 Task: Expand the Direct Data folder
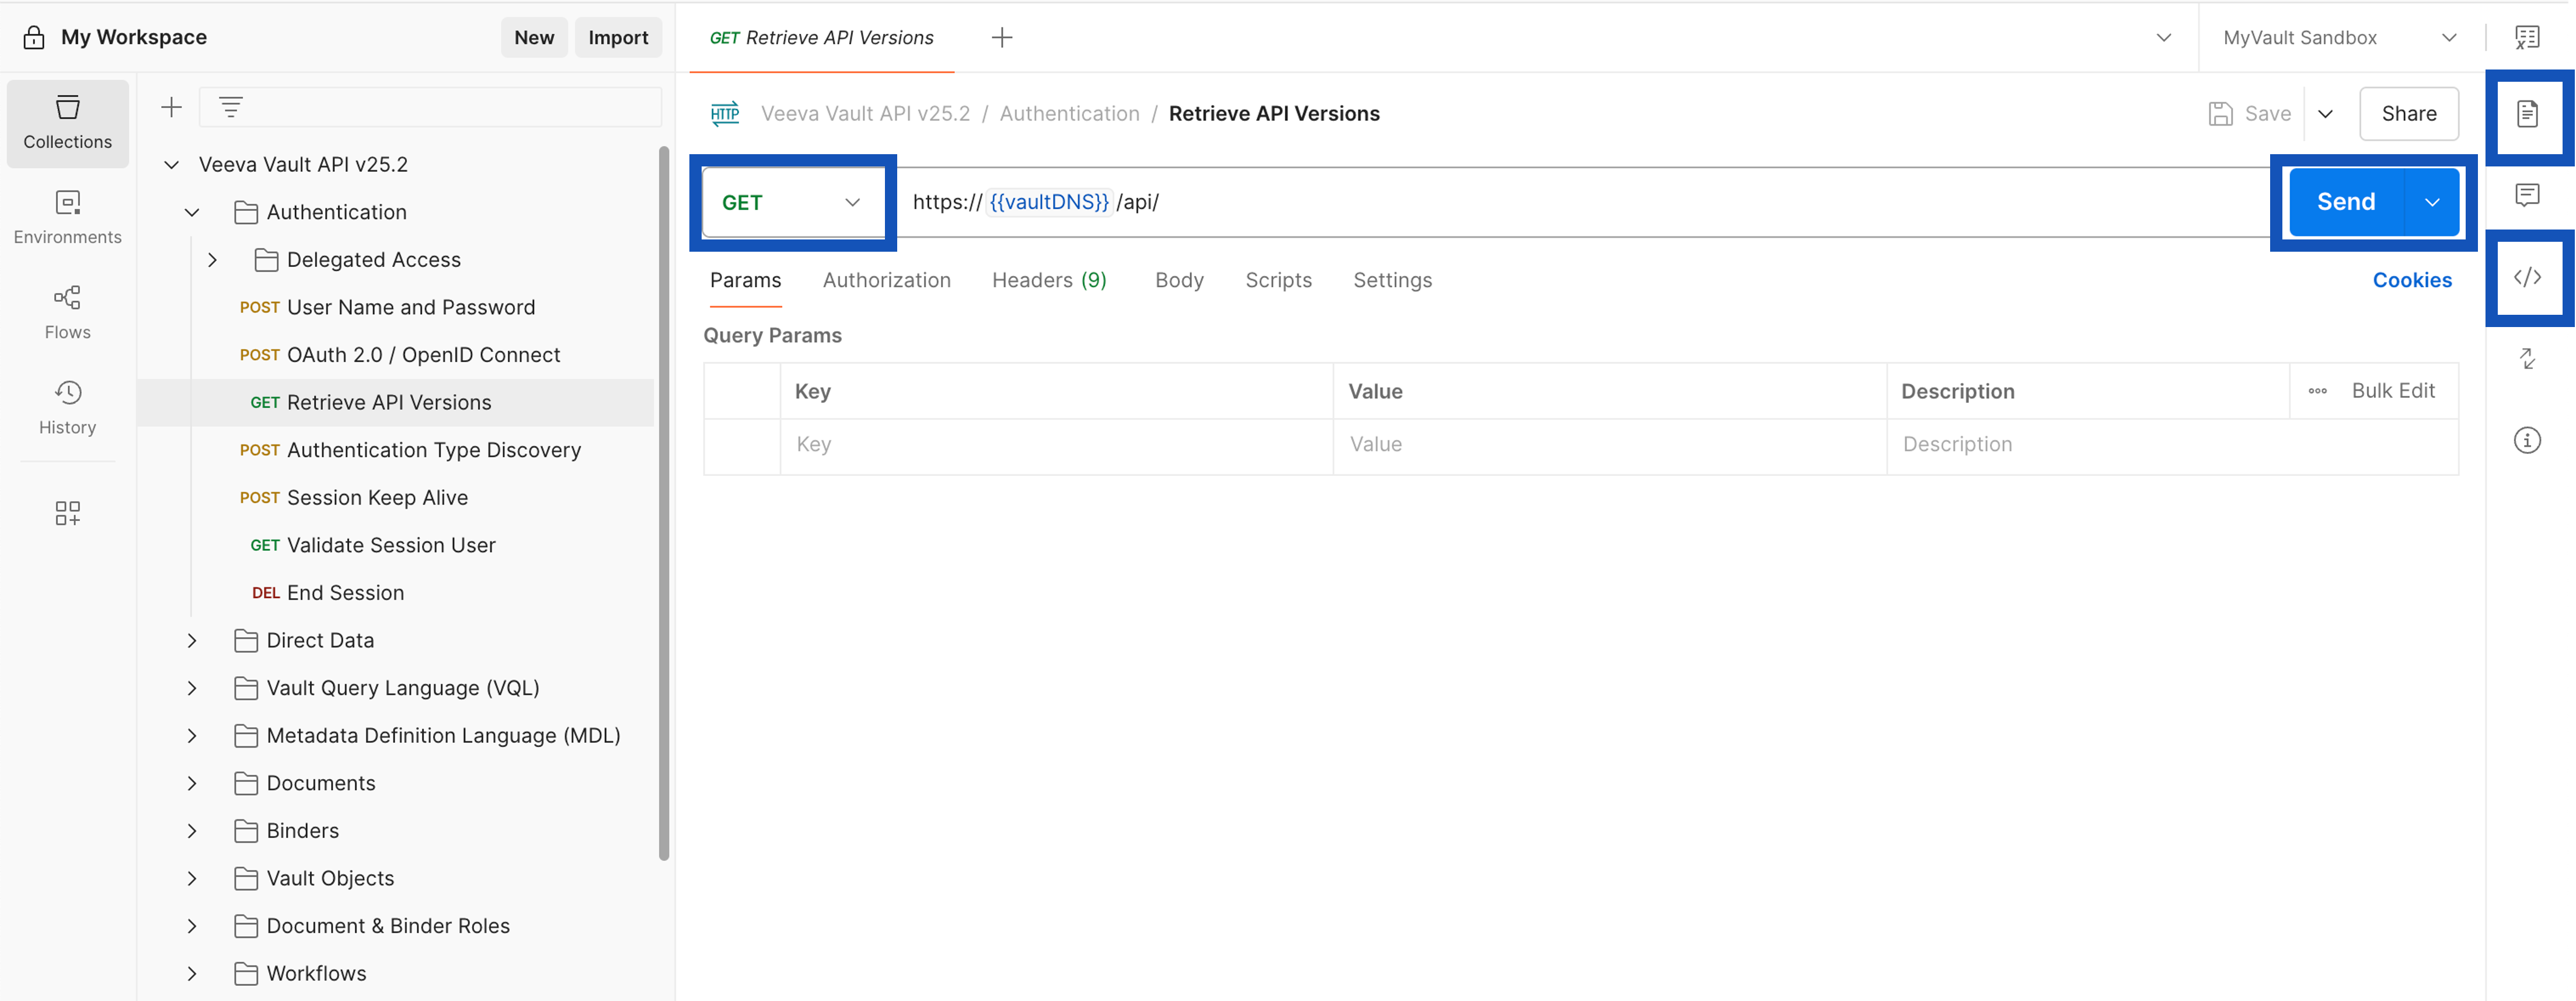(x=192, y=641)
